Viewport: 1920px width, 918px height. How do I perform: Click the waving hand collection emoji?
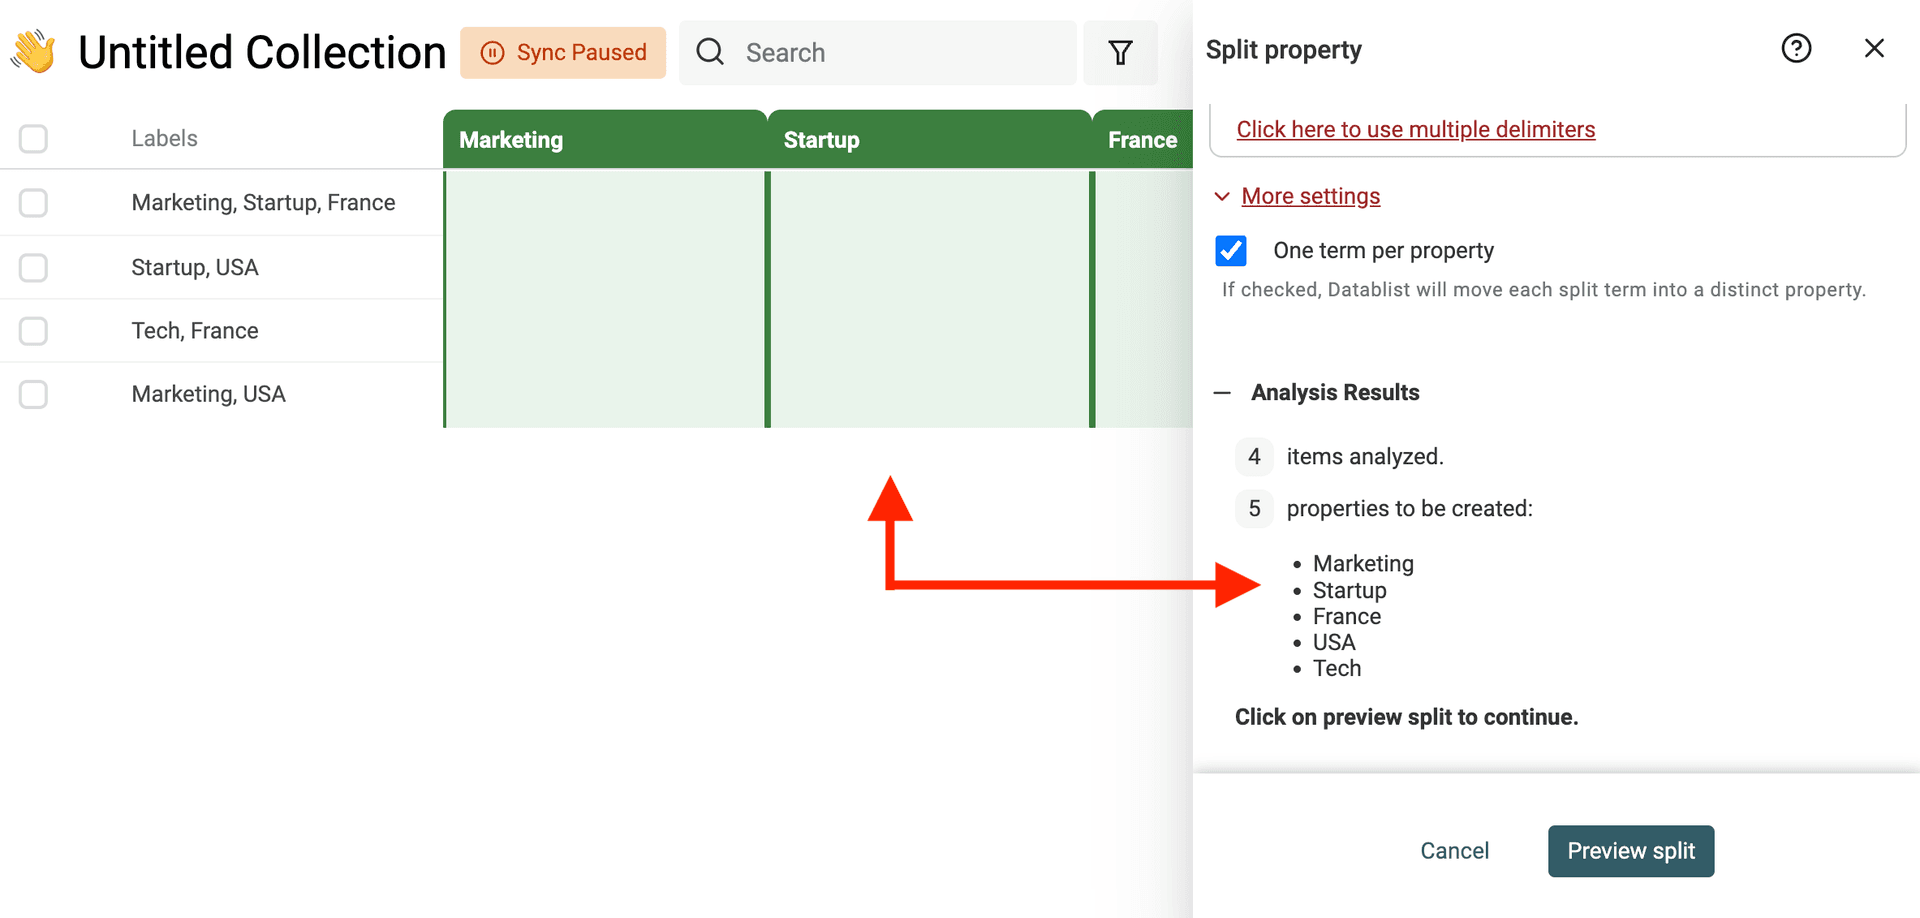(x=34, y=52)
